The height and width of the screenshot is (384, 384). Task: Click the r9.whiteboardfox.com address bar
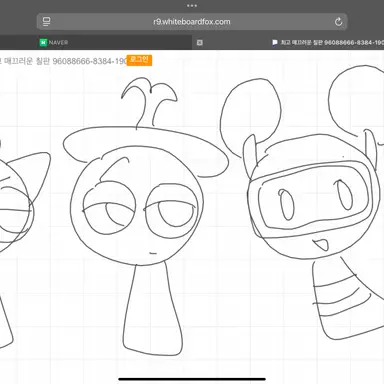192,22
